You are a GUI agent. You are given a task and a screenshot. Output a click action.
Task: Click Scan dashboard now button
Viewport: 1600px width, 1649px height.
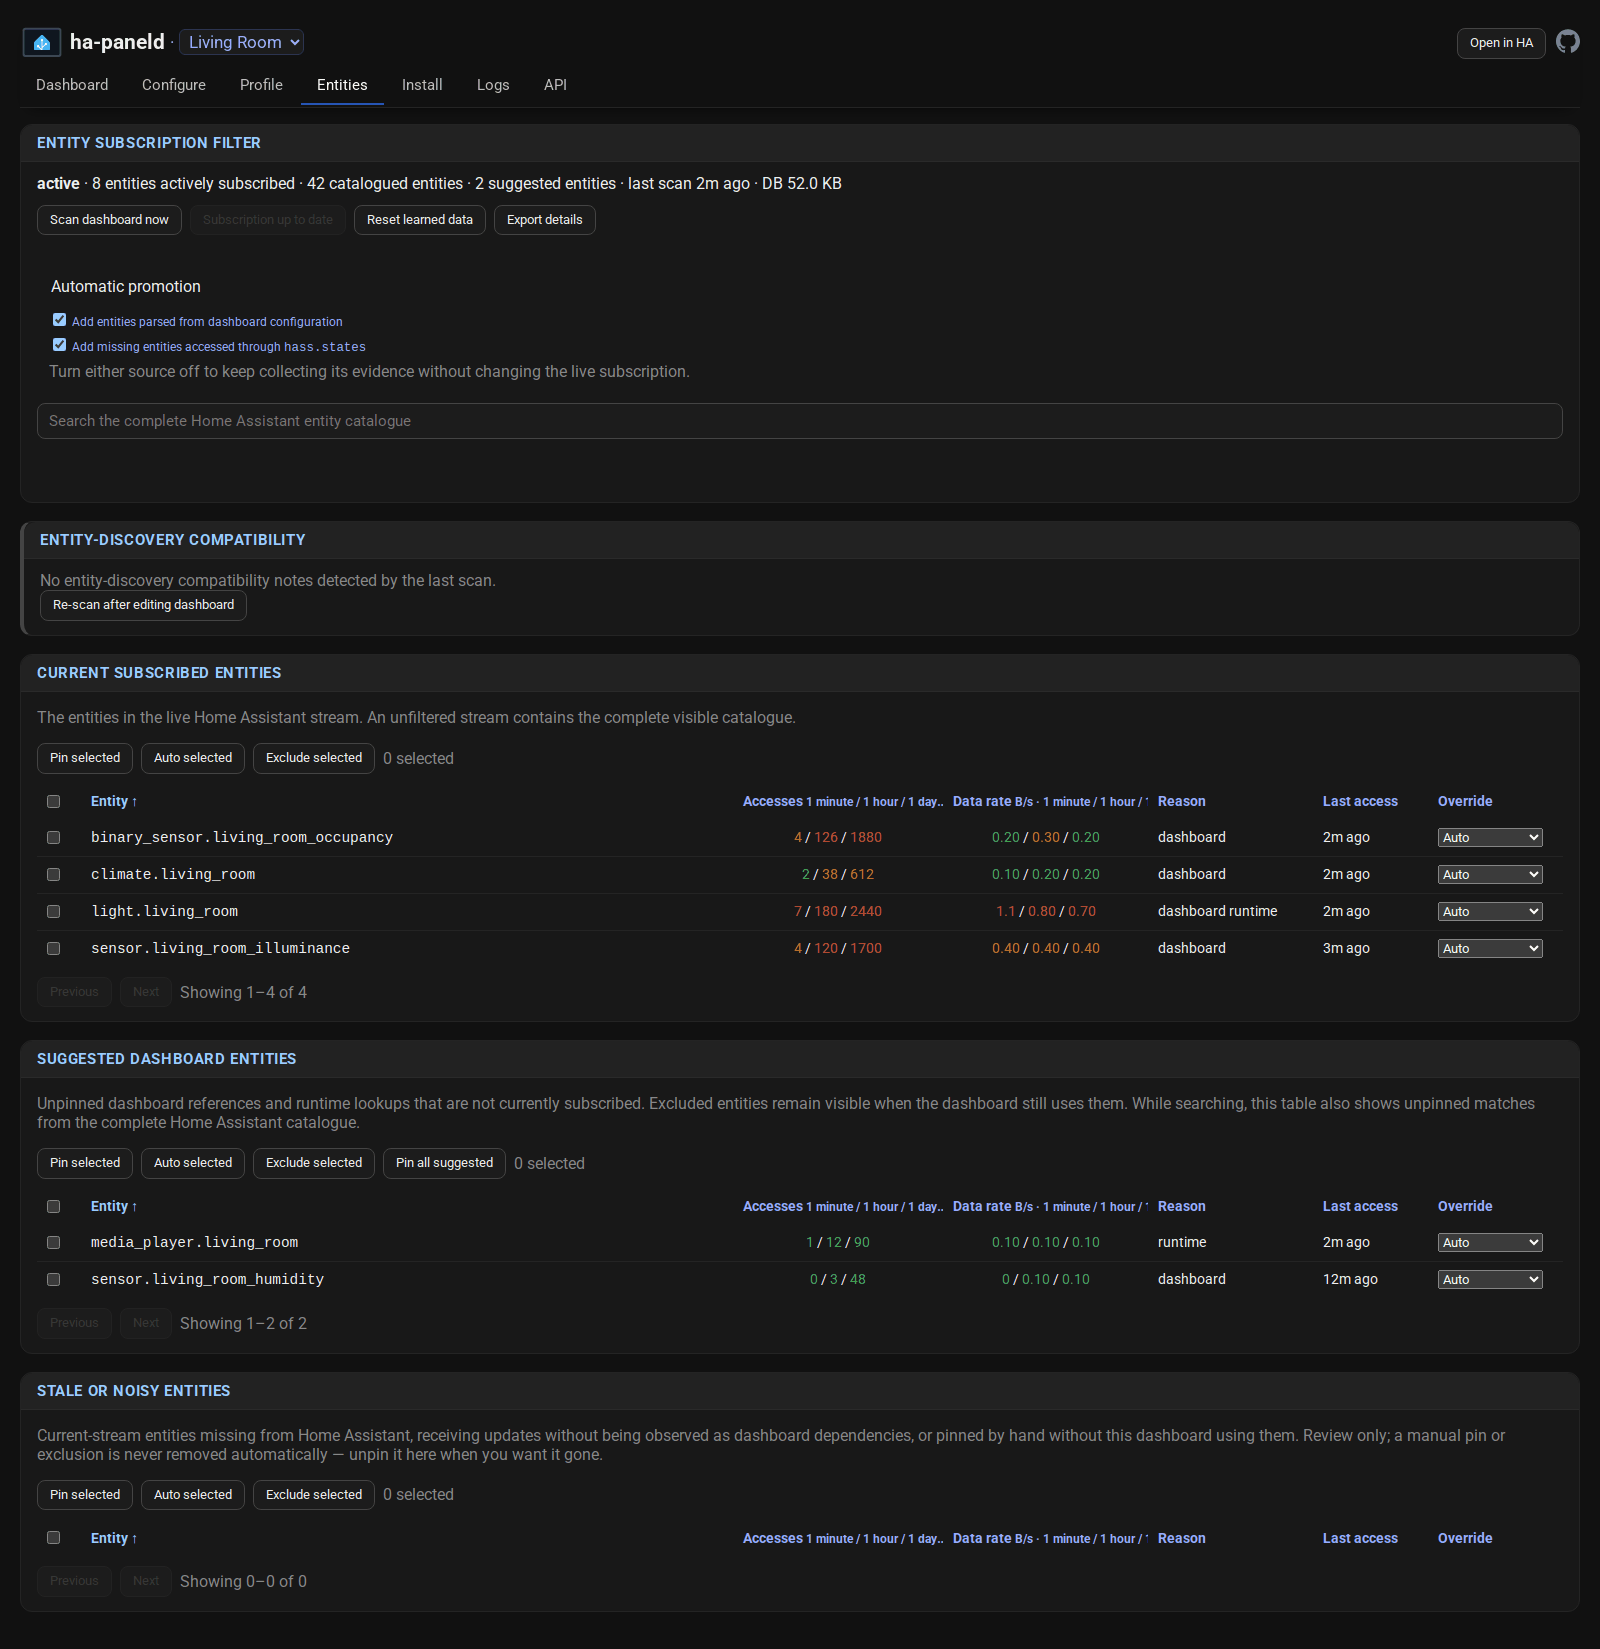[109, 220]
